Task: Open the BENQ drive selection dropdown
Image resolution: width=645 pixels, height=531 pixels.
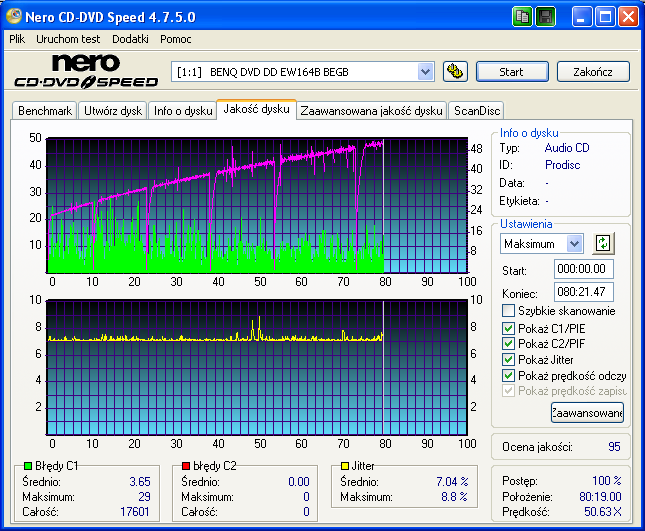Action: tap(425, 72)
